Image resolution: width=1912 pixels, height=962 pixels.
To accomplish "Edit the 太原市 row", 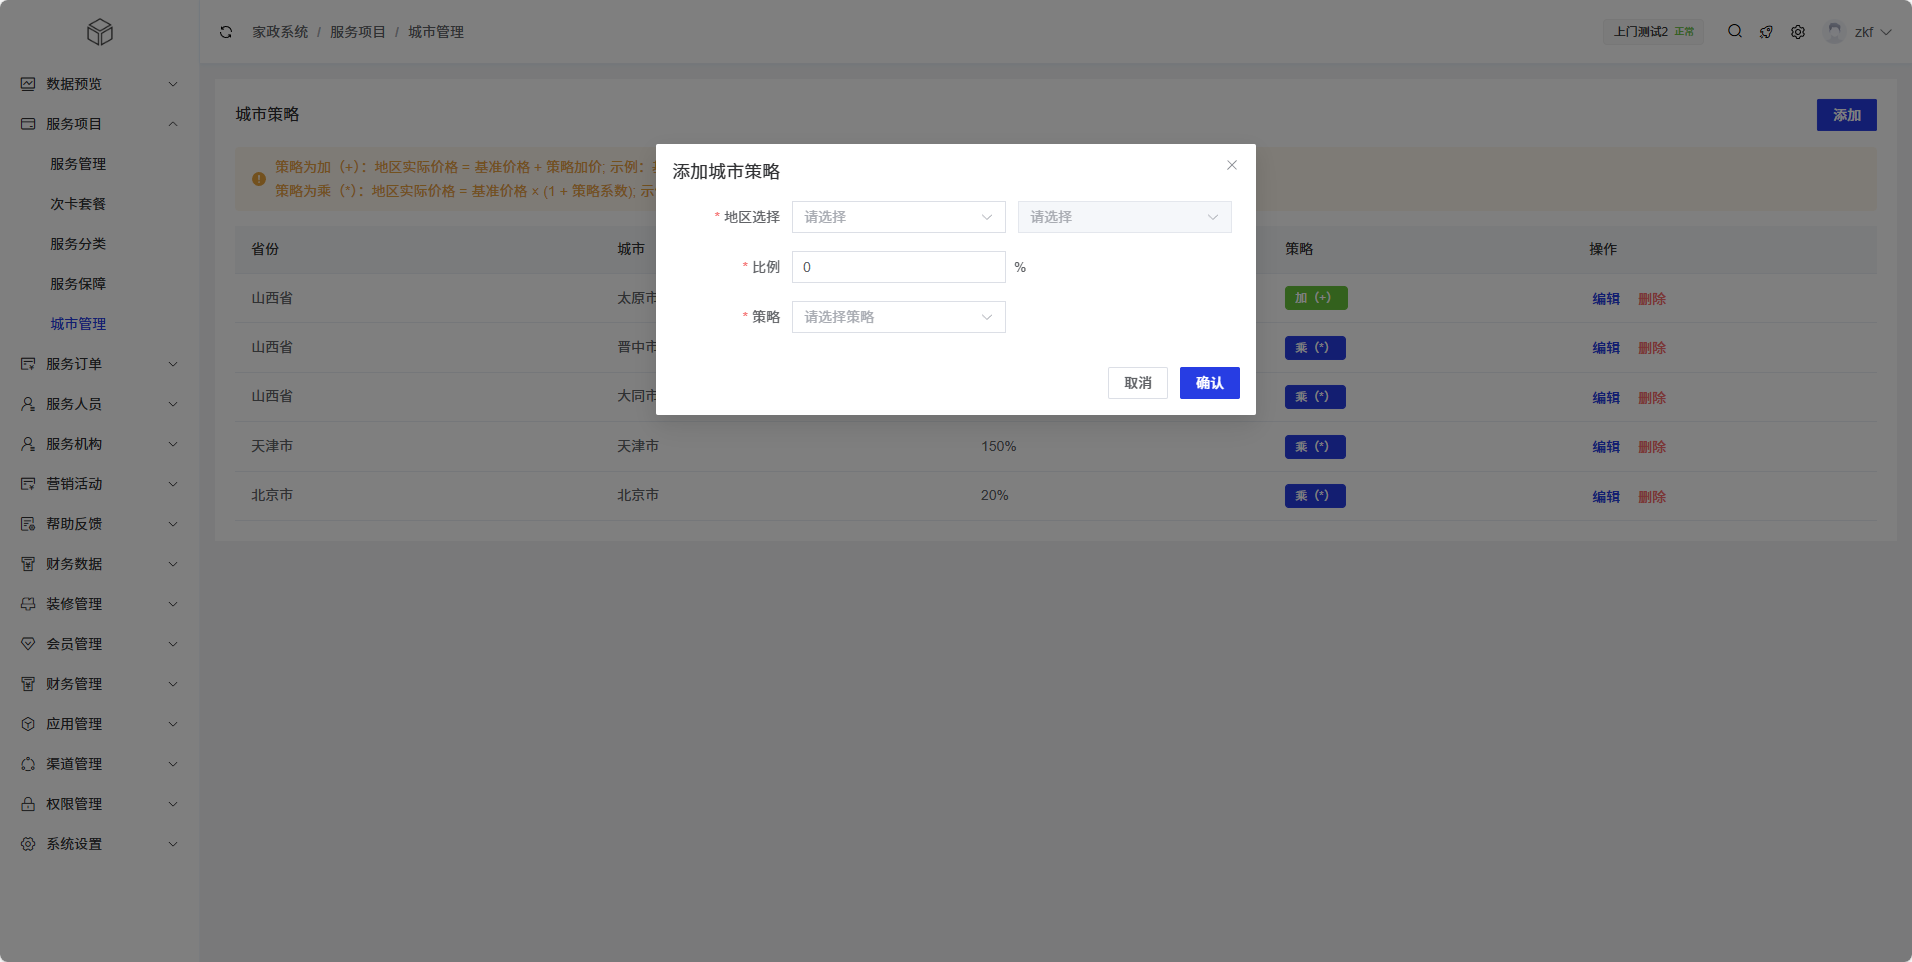I will click(1606, 299).
